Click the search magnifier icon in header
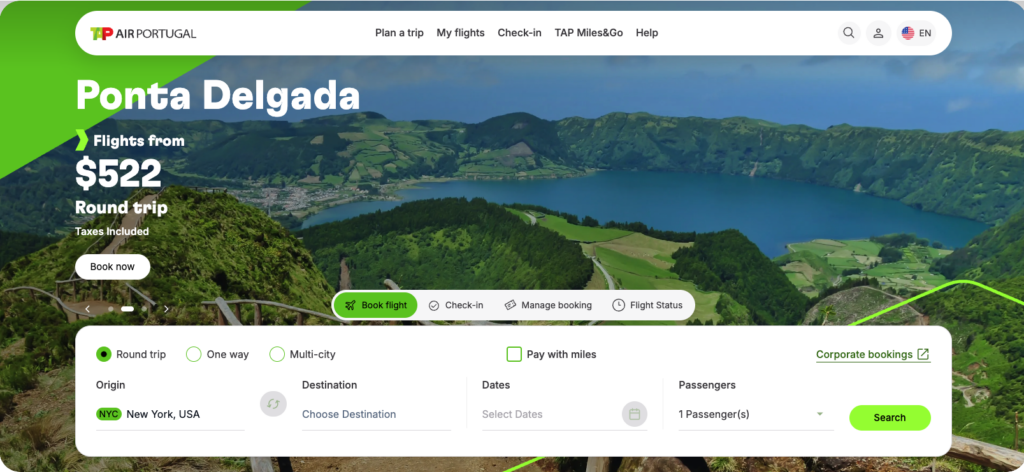The width and height of the screenshot is (1024, 472). pyautogui.click(x=848, y=33)
